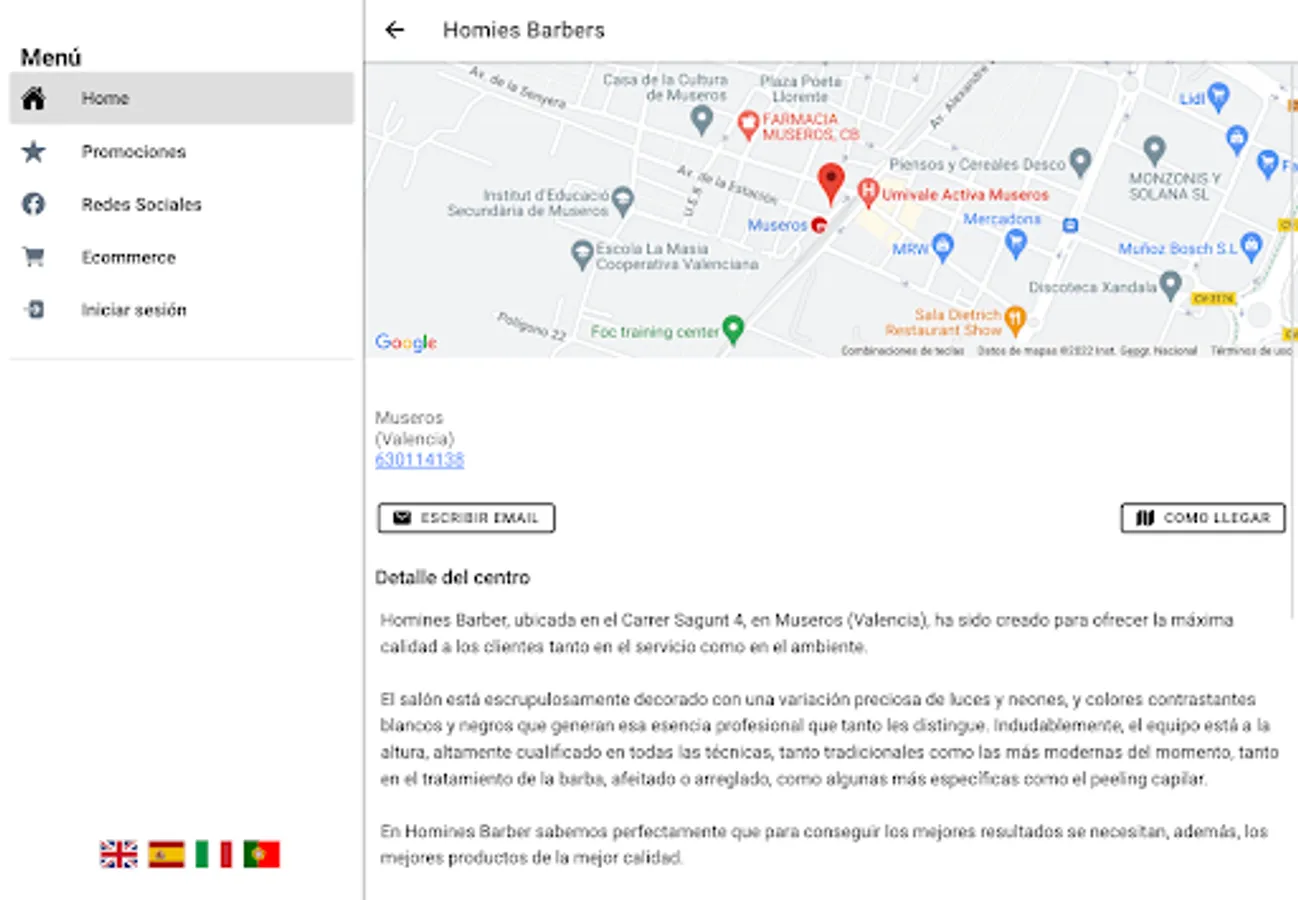The width and height of the screenshot is (1298, 900).
Task: Switch language with the Portuguese flag
Action: coord(261,854)
